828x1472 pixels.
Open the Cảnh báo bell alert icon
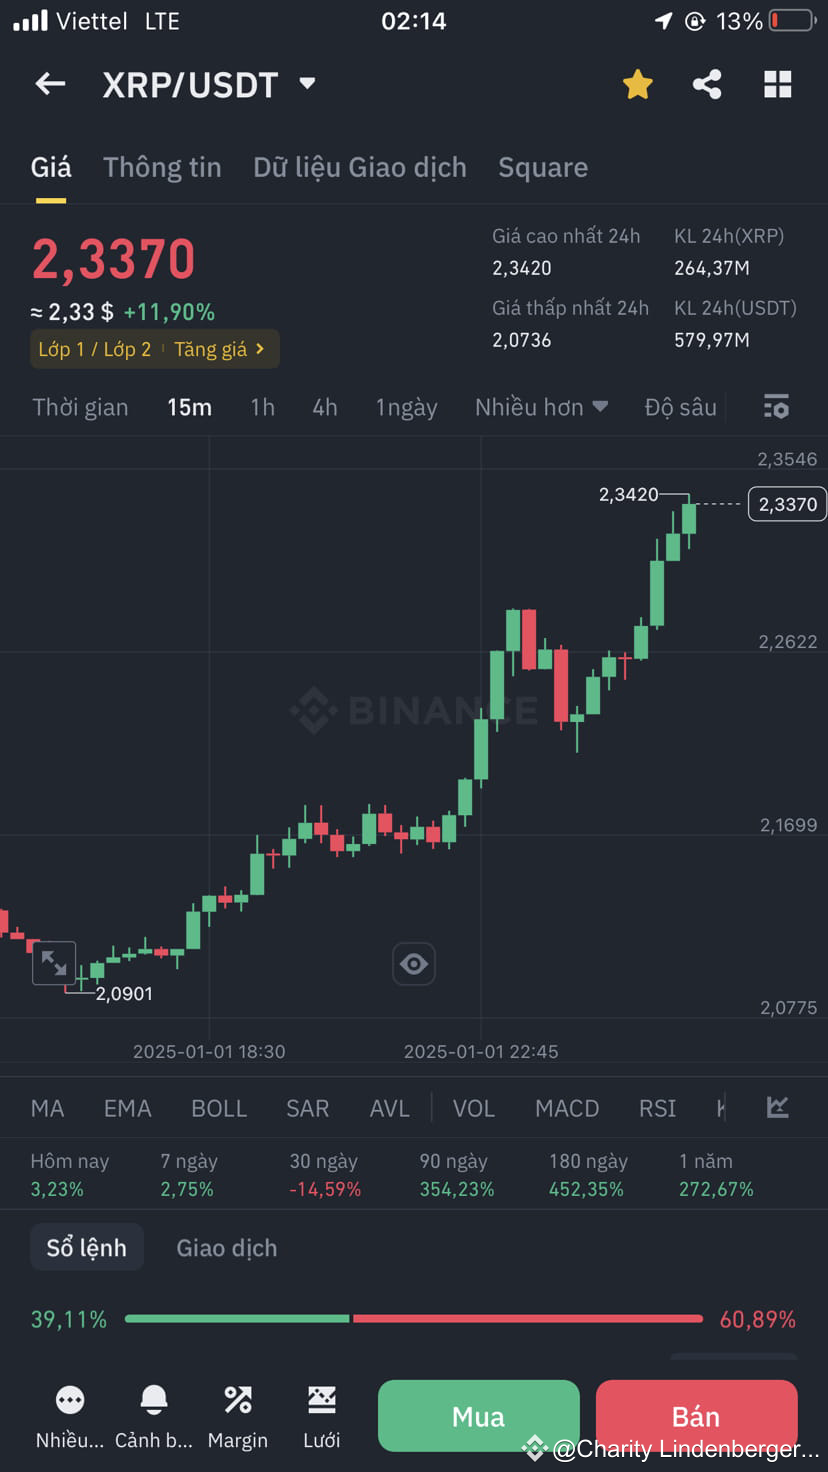coord(154,1400)
